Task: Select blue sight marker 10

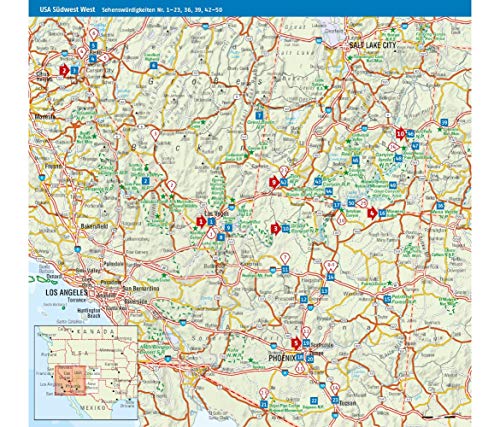Action: pos(286,229)
